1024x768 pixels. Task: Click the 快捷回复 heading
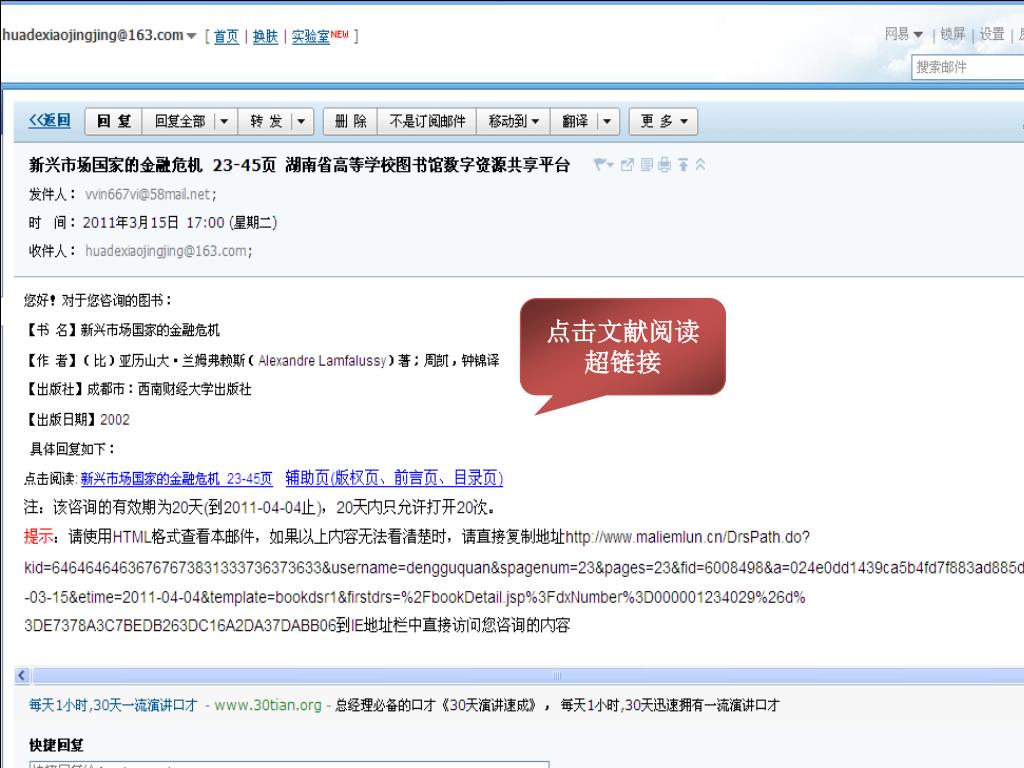click(56, 745)
